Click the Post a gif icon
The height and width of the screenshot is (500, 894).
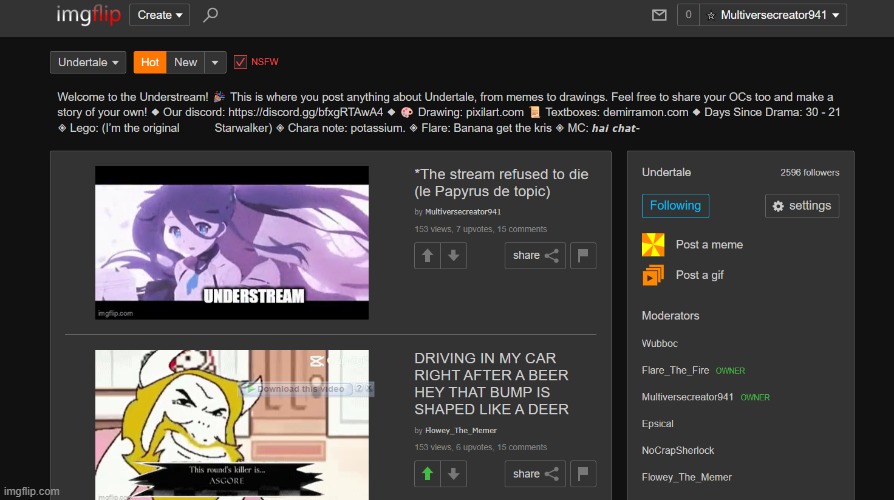pos(653,275)
